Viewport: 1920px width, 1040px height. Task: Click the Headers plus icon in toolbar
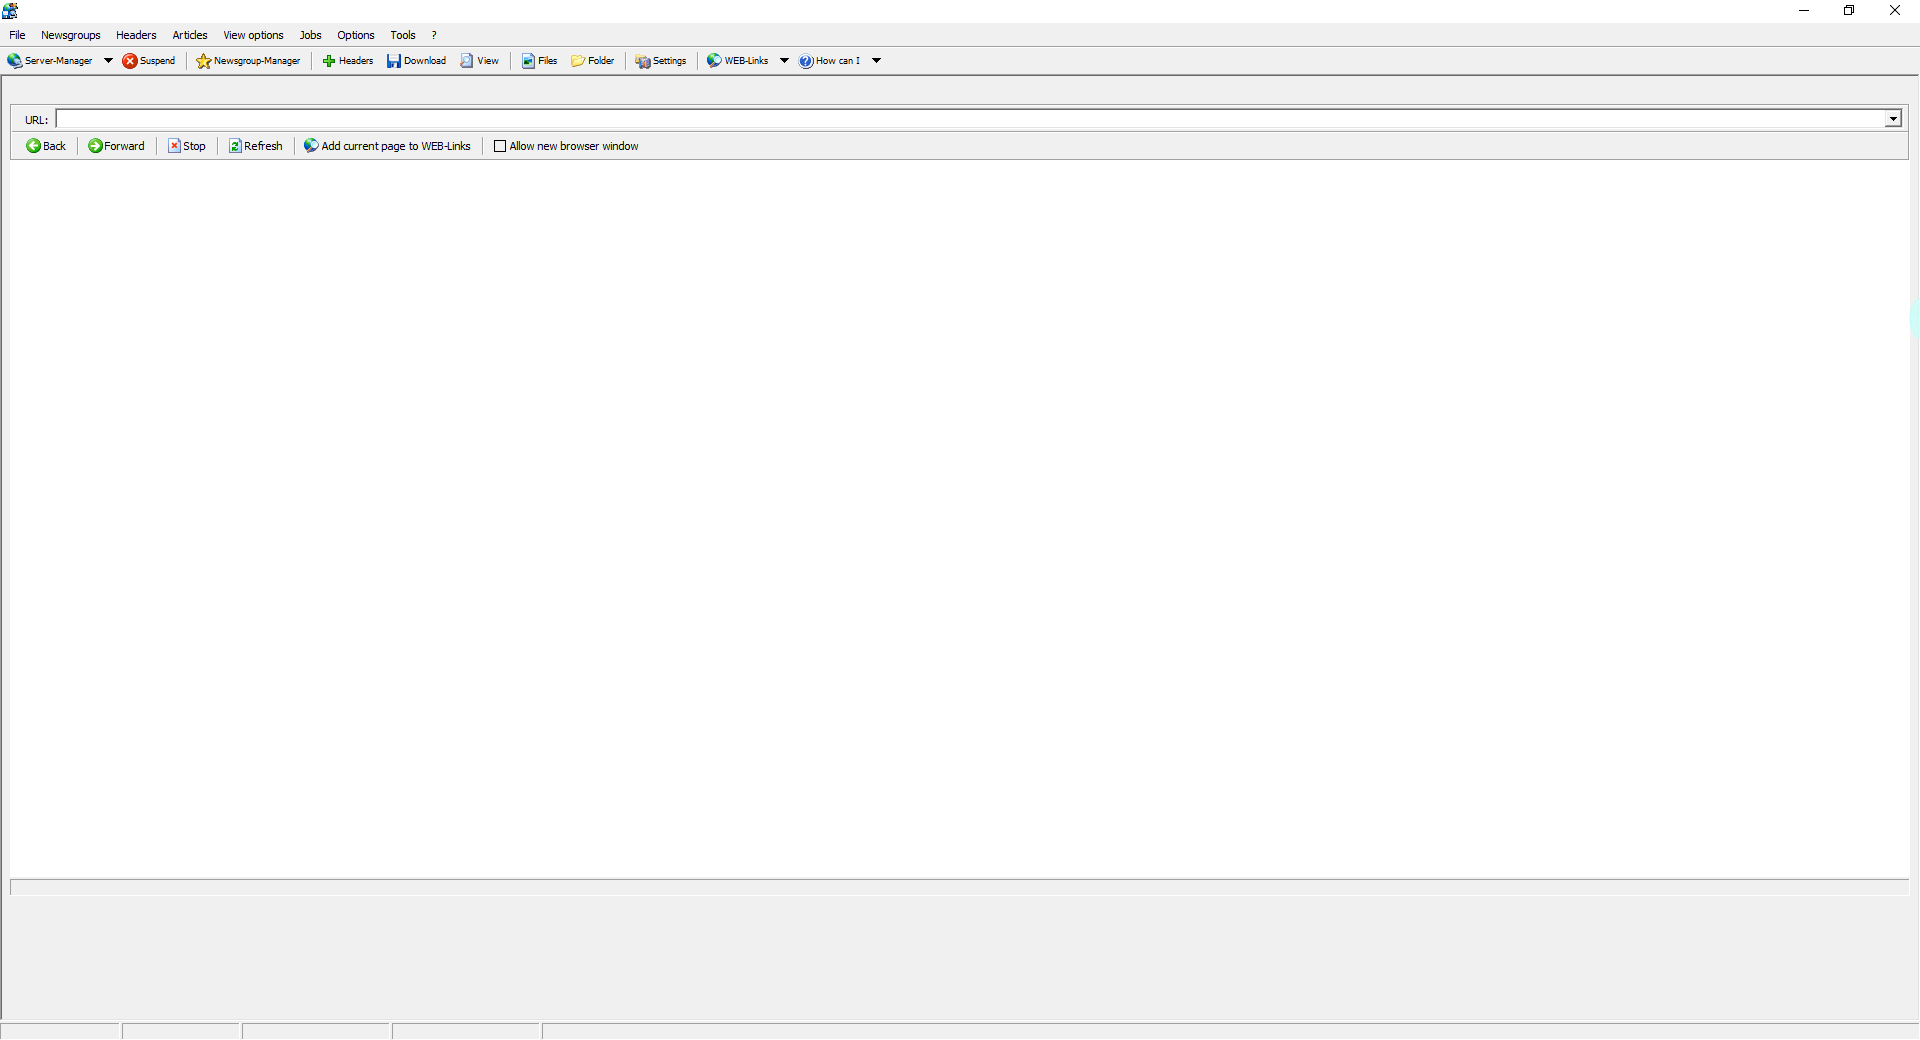pos(328,61)
